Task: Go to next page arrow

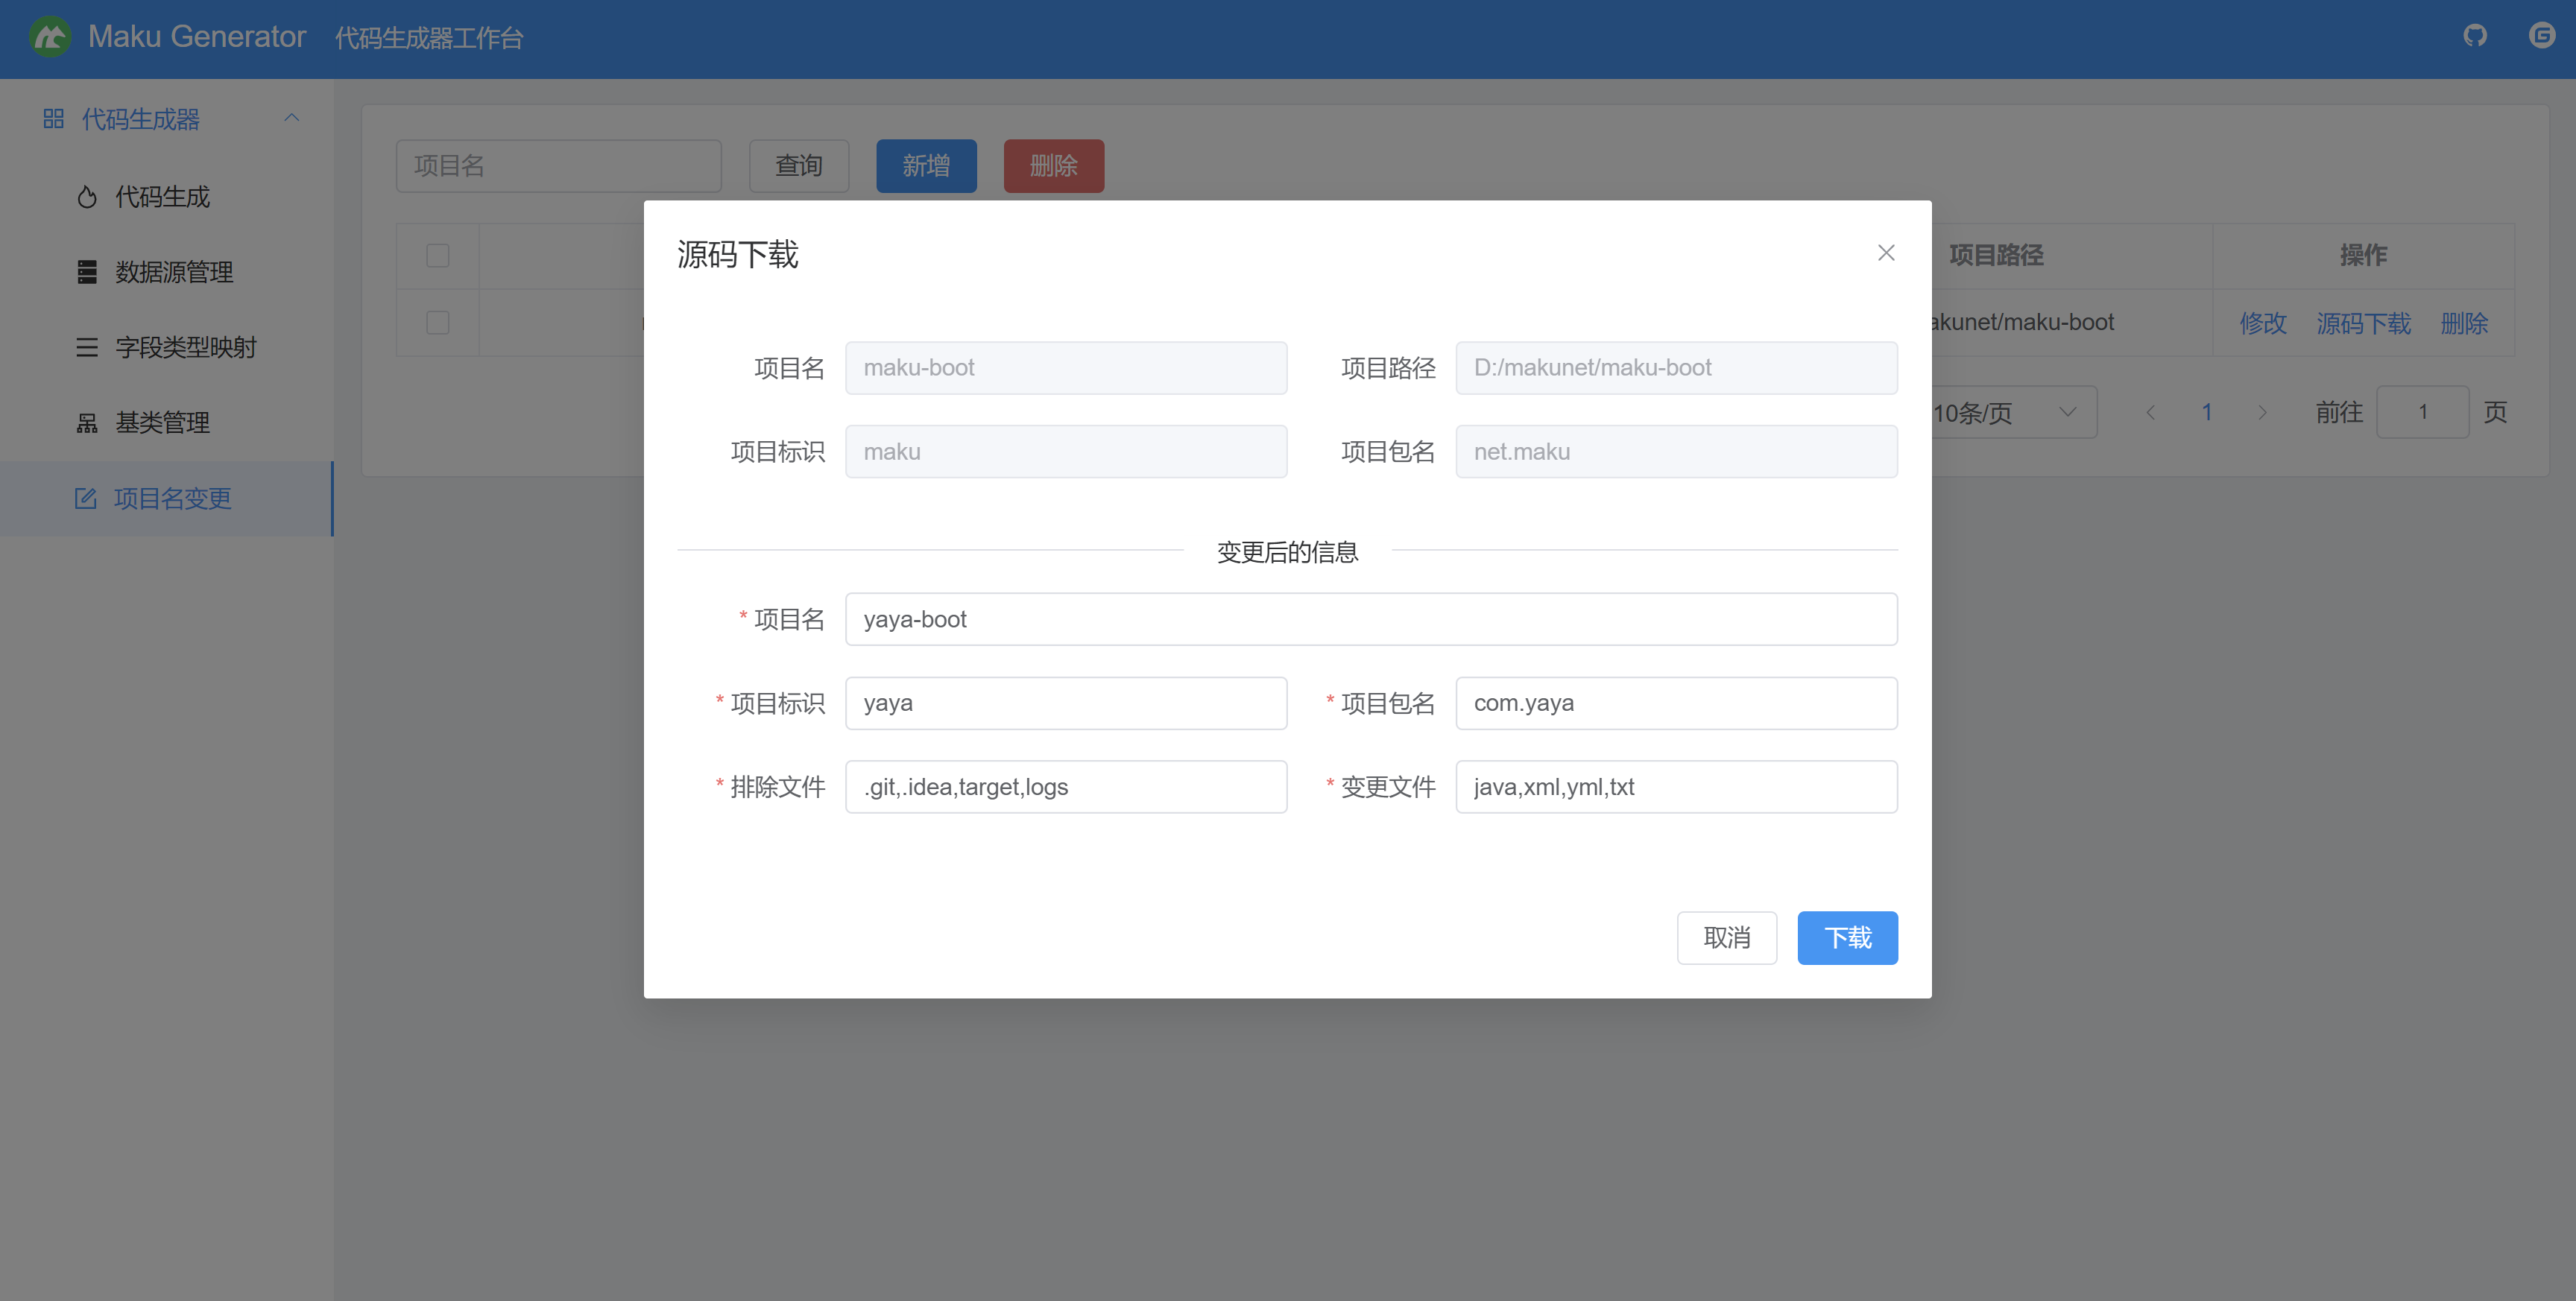Action: [x=2262, y=412]
